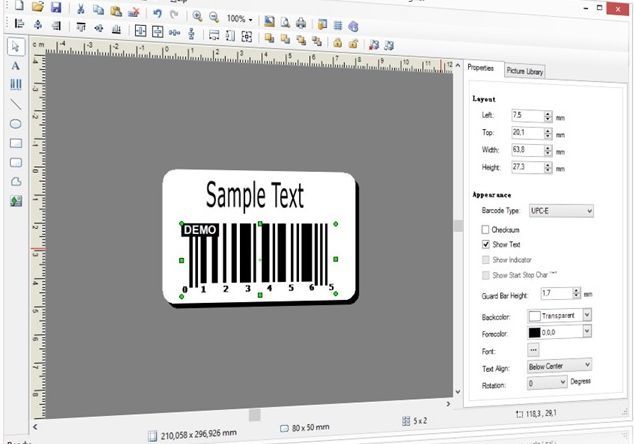Viewport: 635px width, 444px height.
Task: Uncheck the Show Text checkbox
Action: pyautogui.click(x=486, y=244)
